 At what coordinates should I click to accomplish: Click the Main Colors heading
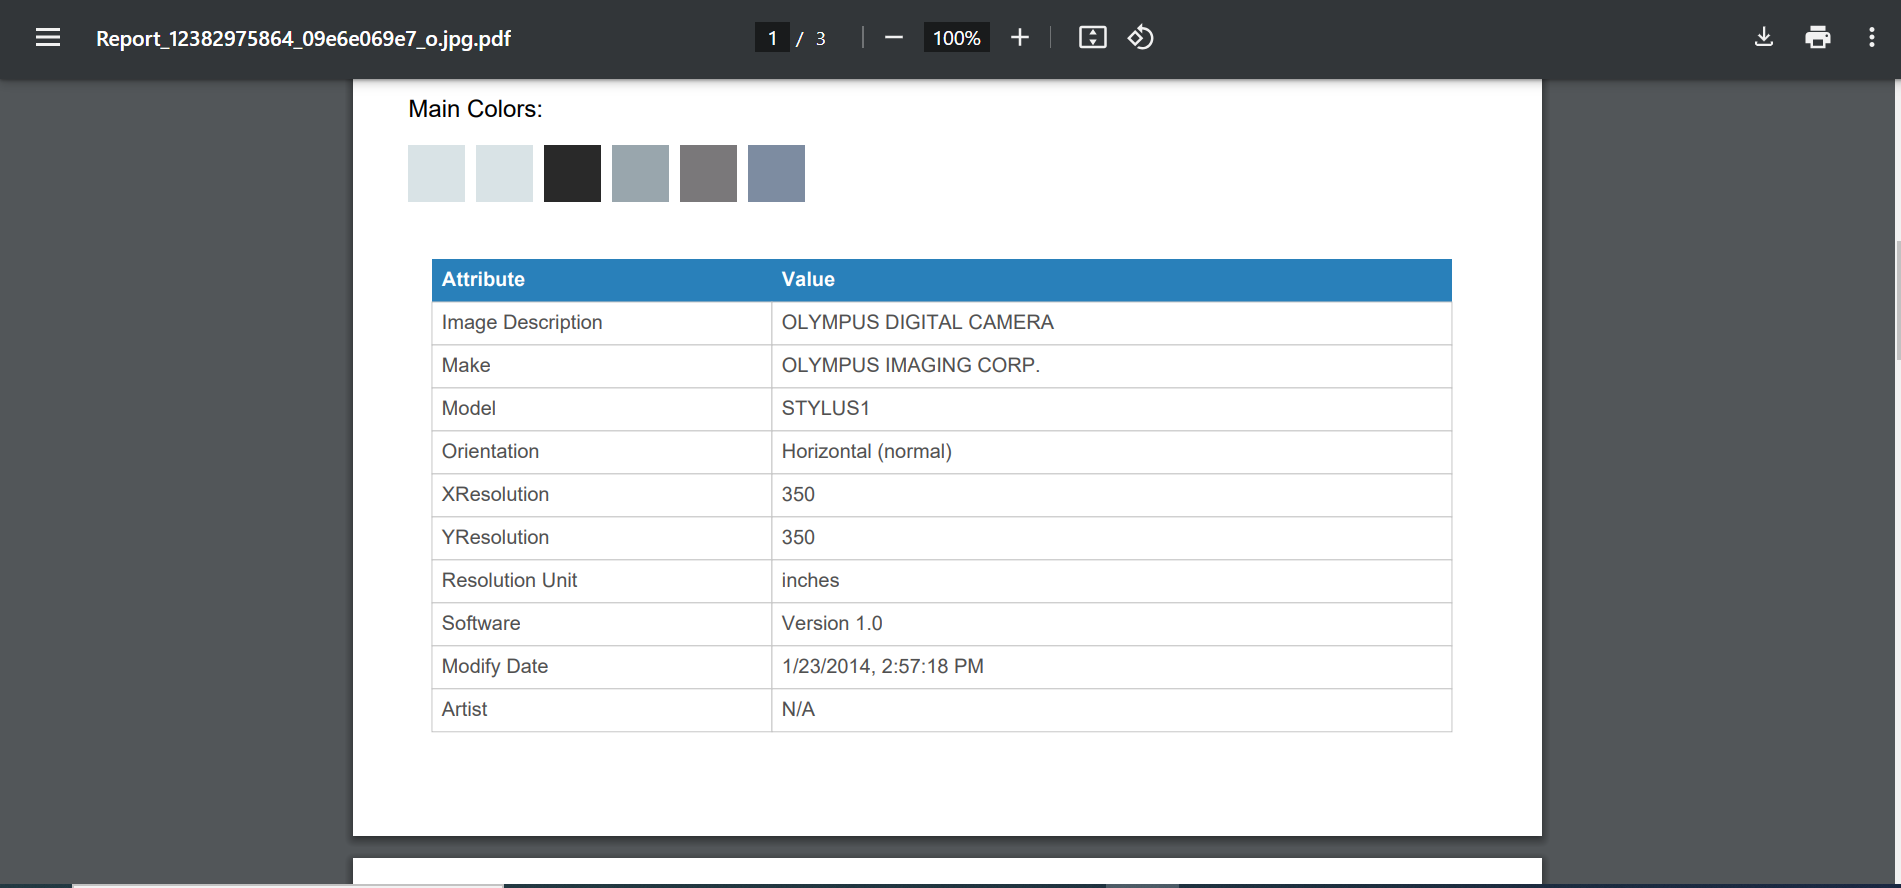[x=475, y=109]
